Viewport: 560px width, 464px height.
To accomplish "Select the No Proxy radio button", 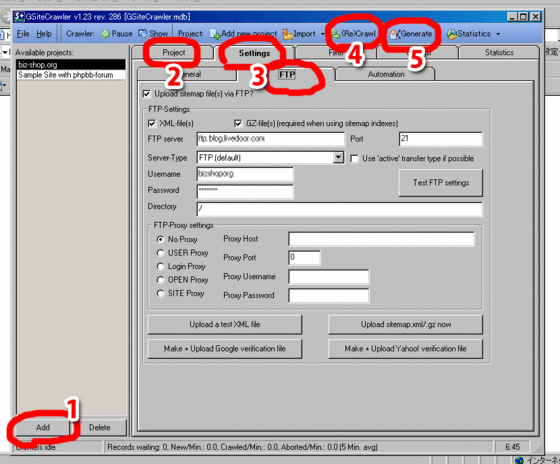I will (x=160, y=239).
